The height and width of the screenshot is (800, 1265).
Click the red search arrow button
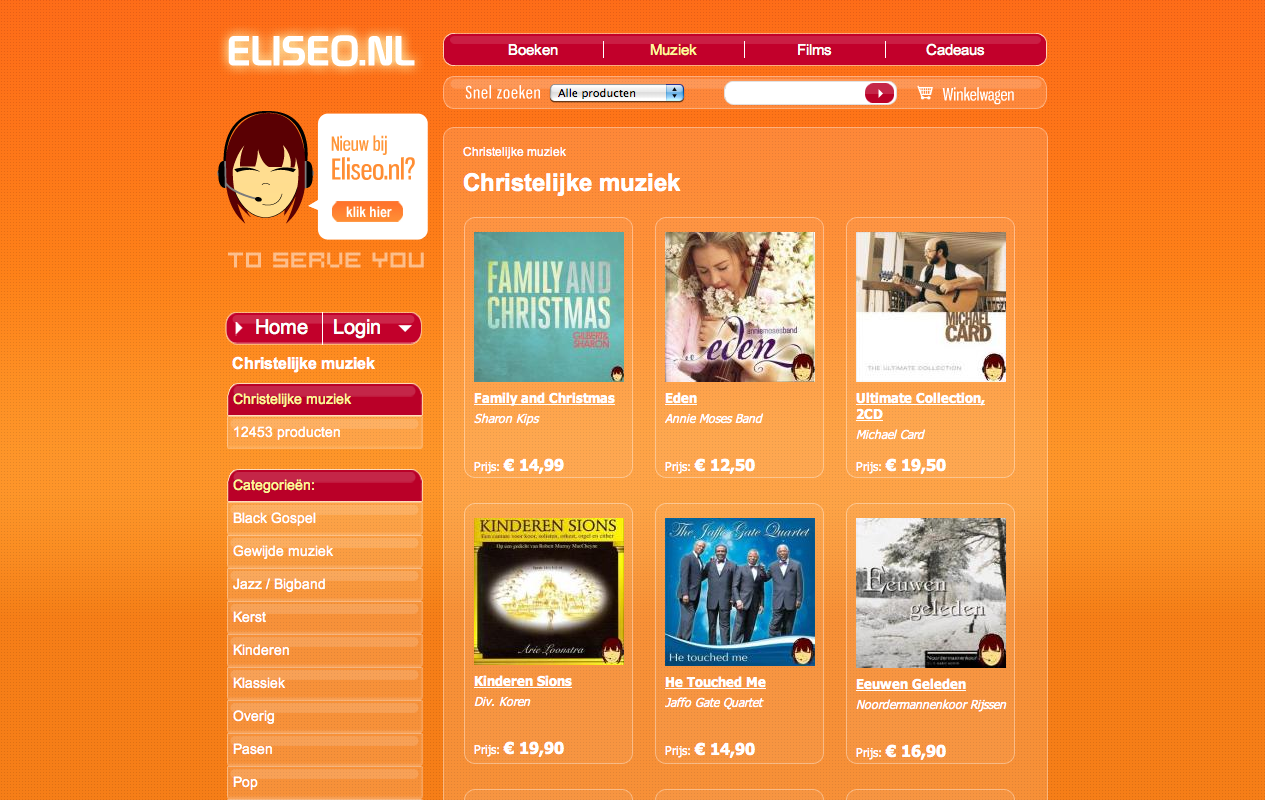(879, 93)
